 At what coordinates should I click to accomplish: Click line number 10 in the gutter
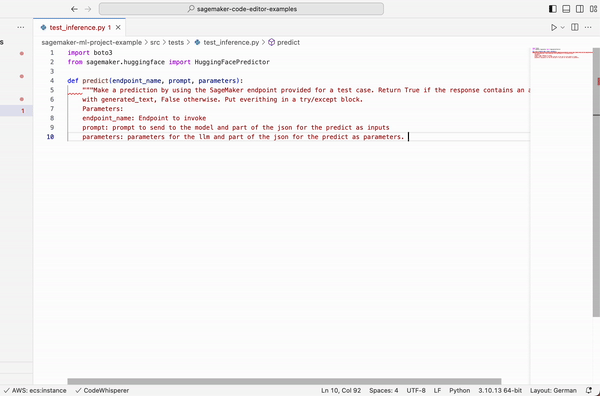[50, 137]
